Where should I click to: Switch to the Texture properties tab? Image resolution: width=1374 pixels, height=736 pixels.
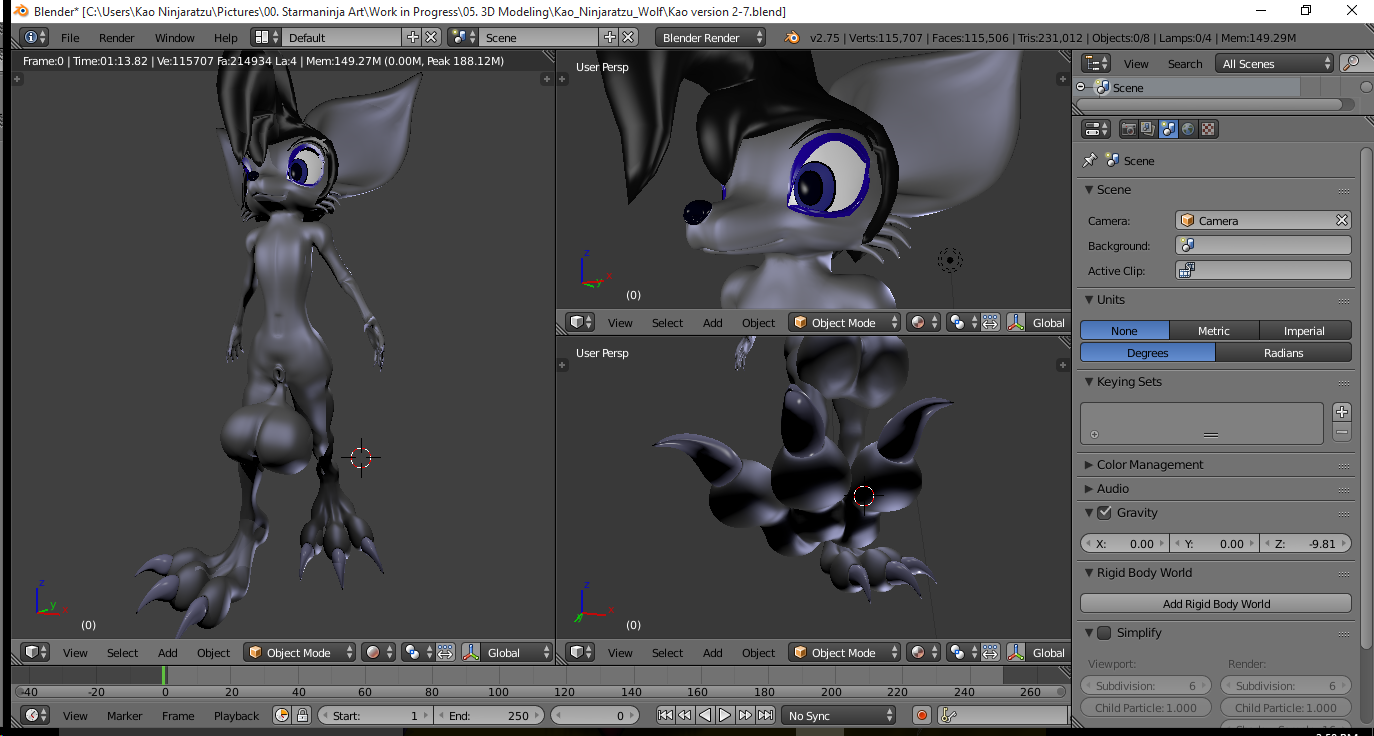pyautogui.click(x=1208, y=129)
